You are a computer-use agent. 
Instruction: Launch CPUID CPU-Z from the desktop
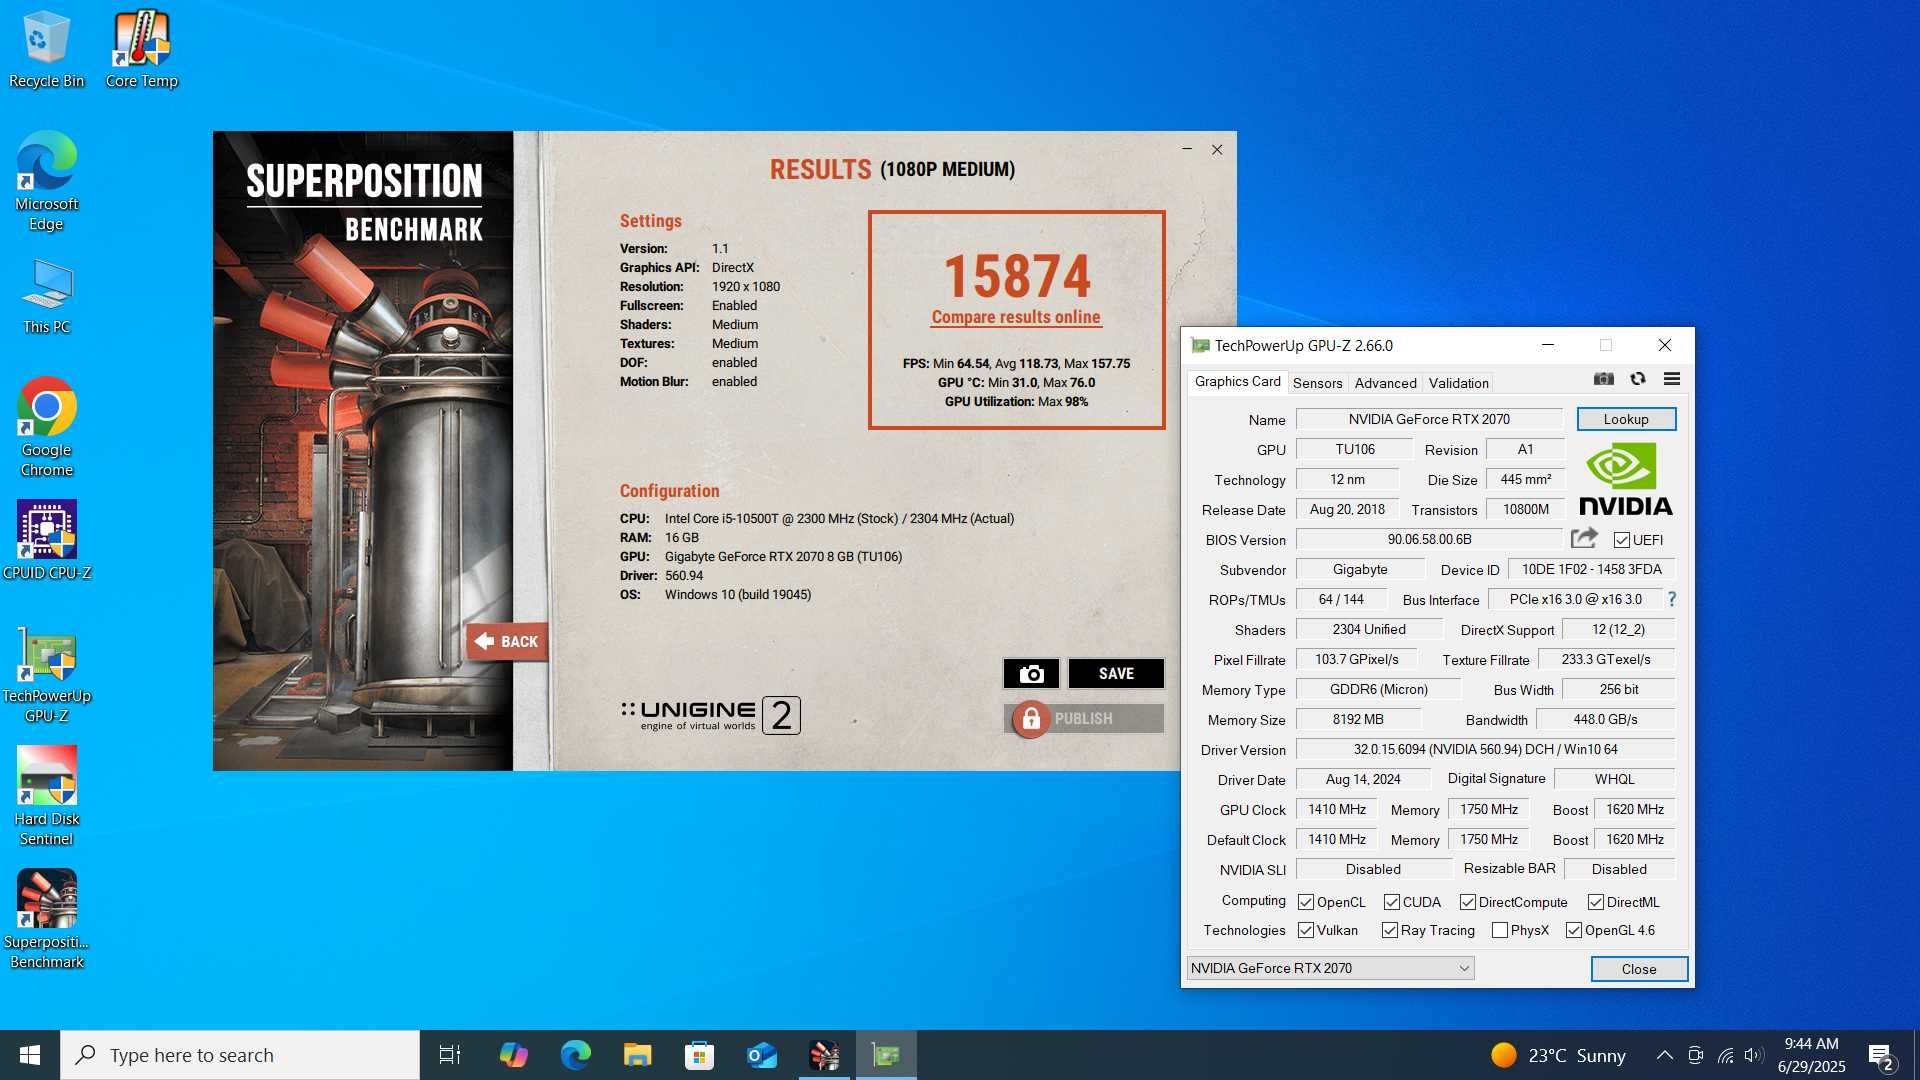[46, 540]
